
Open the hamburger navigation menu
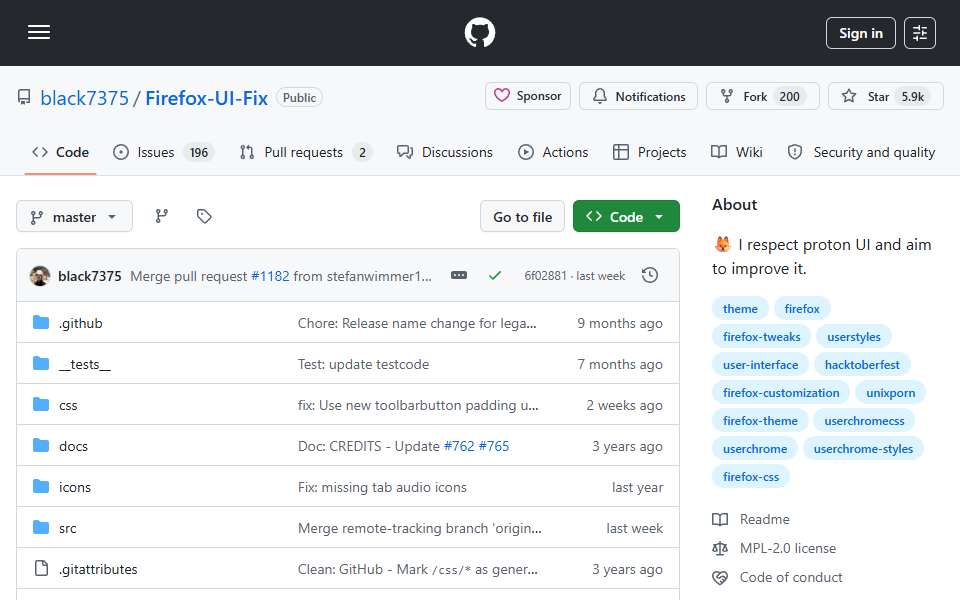(x=39, y=32)
